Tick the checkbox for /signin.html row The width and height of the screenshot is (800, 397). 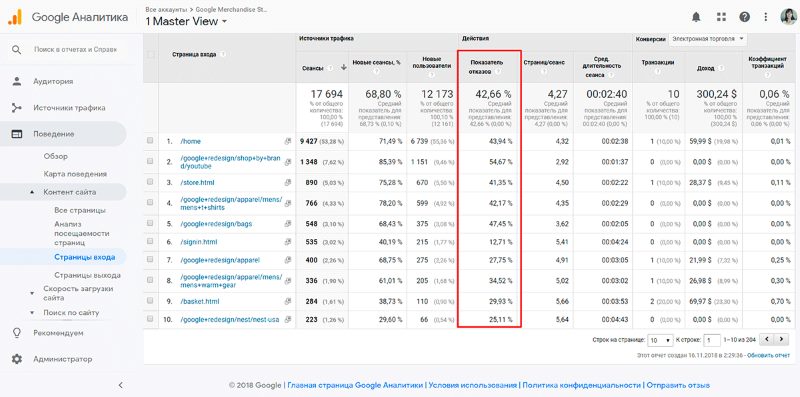click(150, 241)
